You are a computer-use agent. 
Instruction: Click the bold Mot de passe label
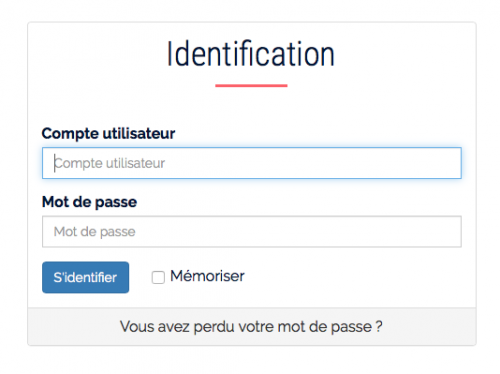89,202
